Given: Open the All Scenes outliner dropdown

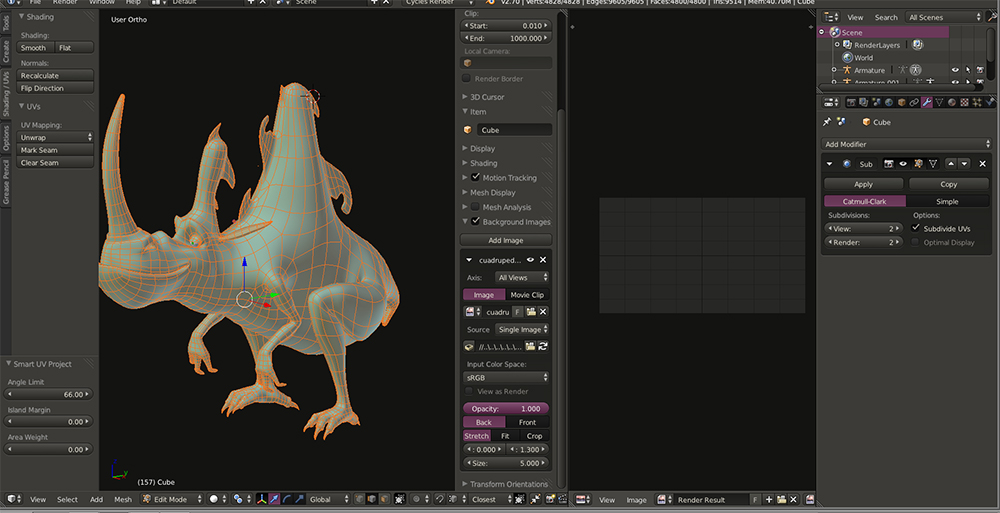Looking at the screenshot, I should click(945, 17).
